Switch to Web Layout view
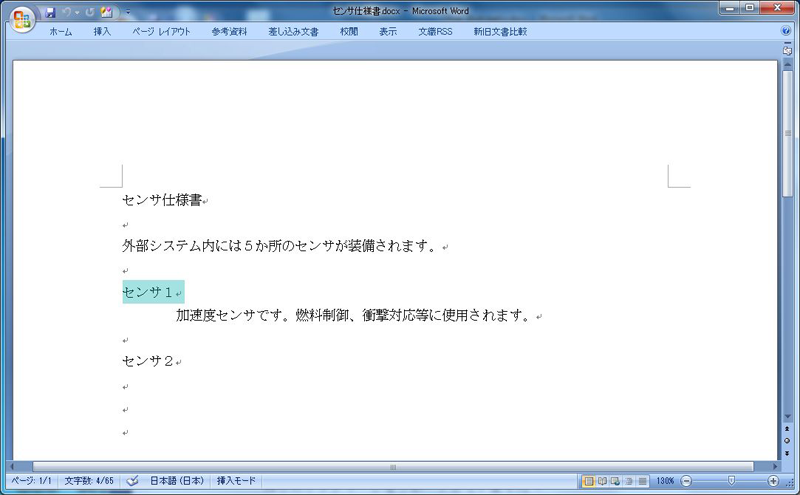 615,481
